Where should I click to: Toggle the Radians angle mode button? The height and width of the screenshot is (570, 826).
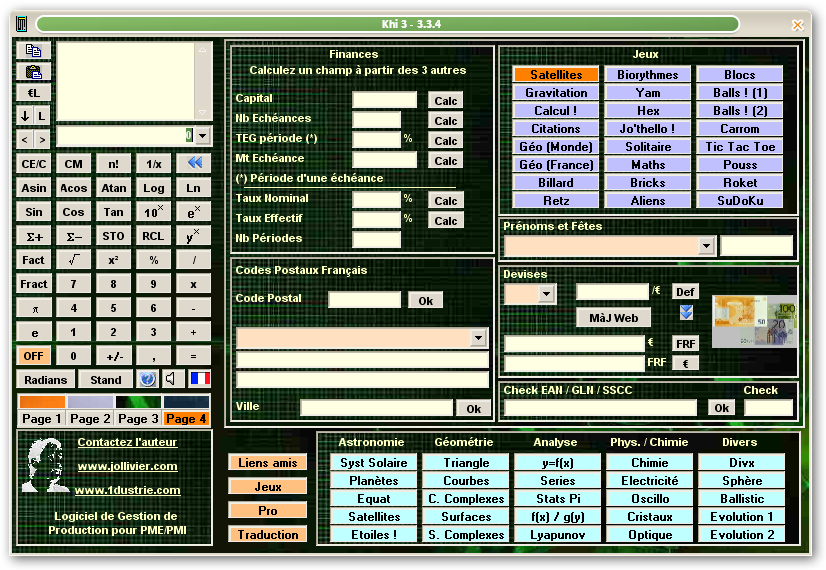[46, 380]
